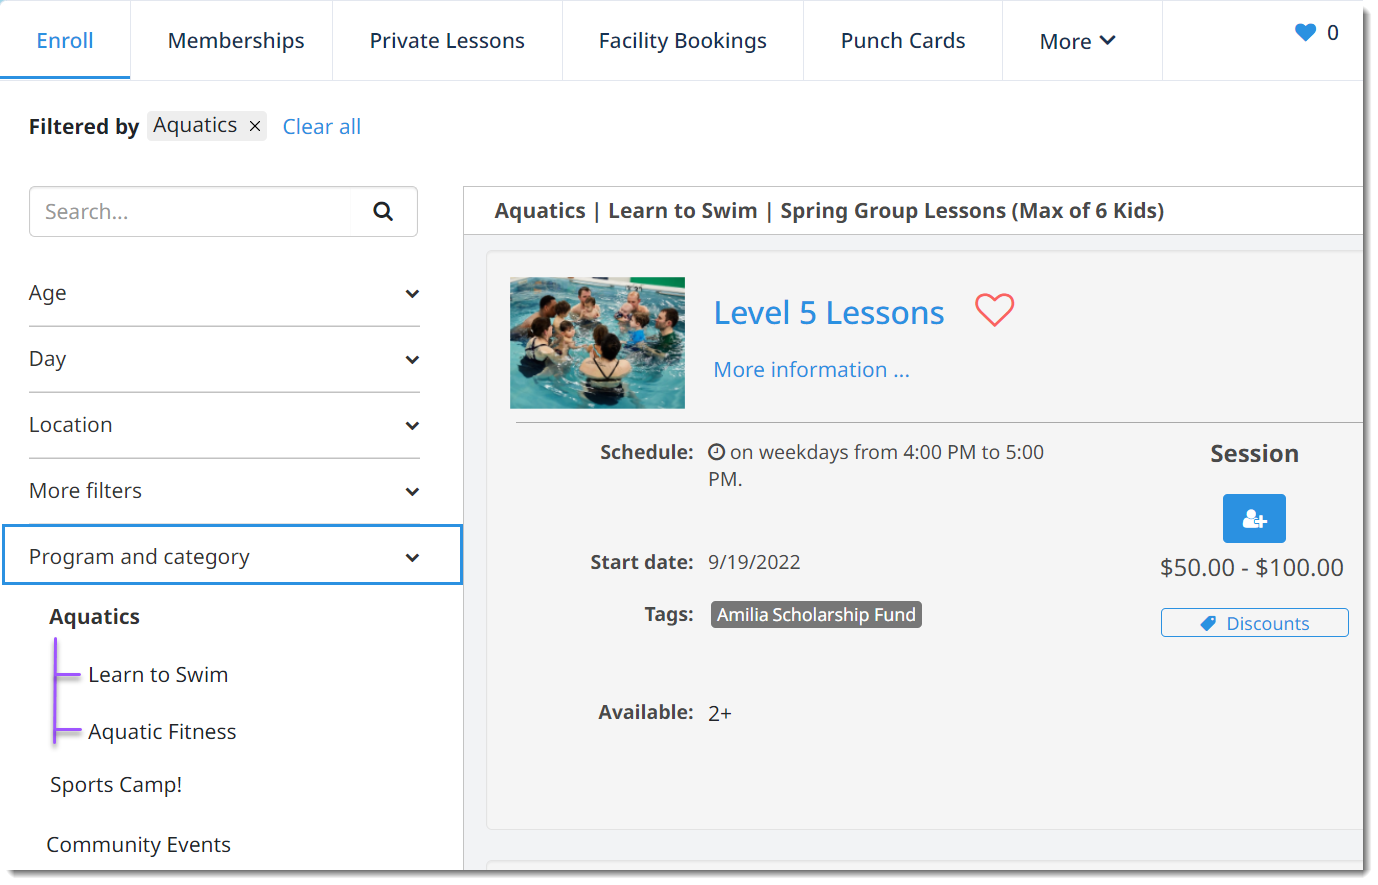
Task: Open the More dropdown in navigation
Action: click(1078, 41)
